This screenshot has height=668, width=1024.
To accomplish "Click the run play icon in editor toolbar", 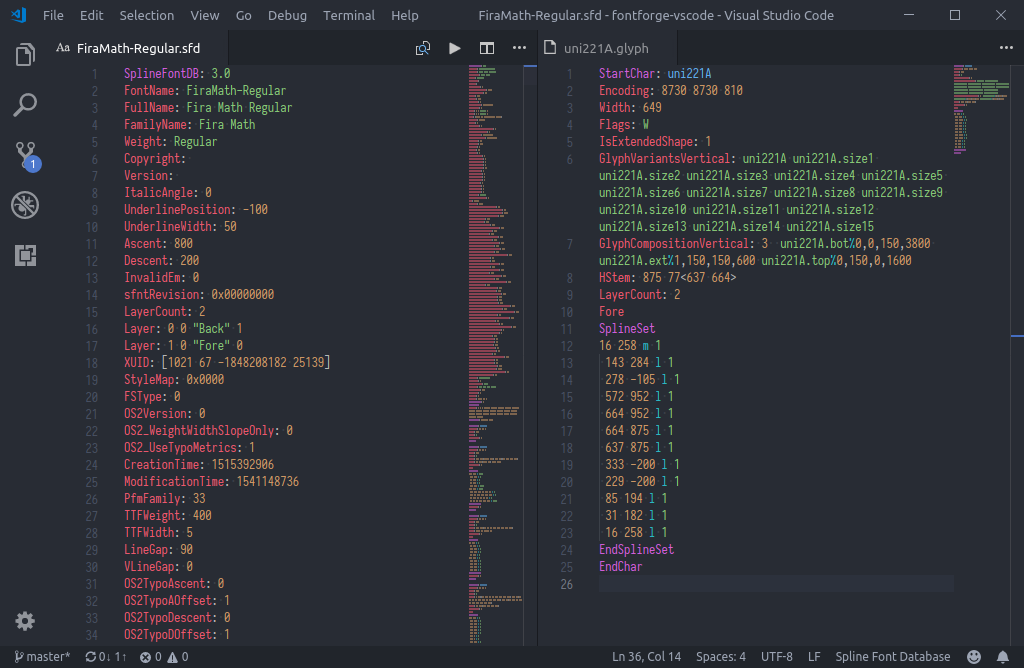I will [455, 48].
